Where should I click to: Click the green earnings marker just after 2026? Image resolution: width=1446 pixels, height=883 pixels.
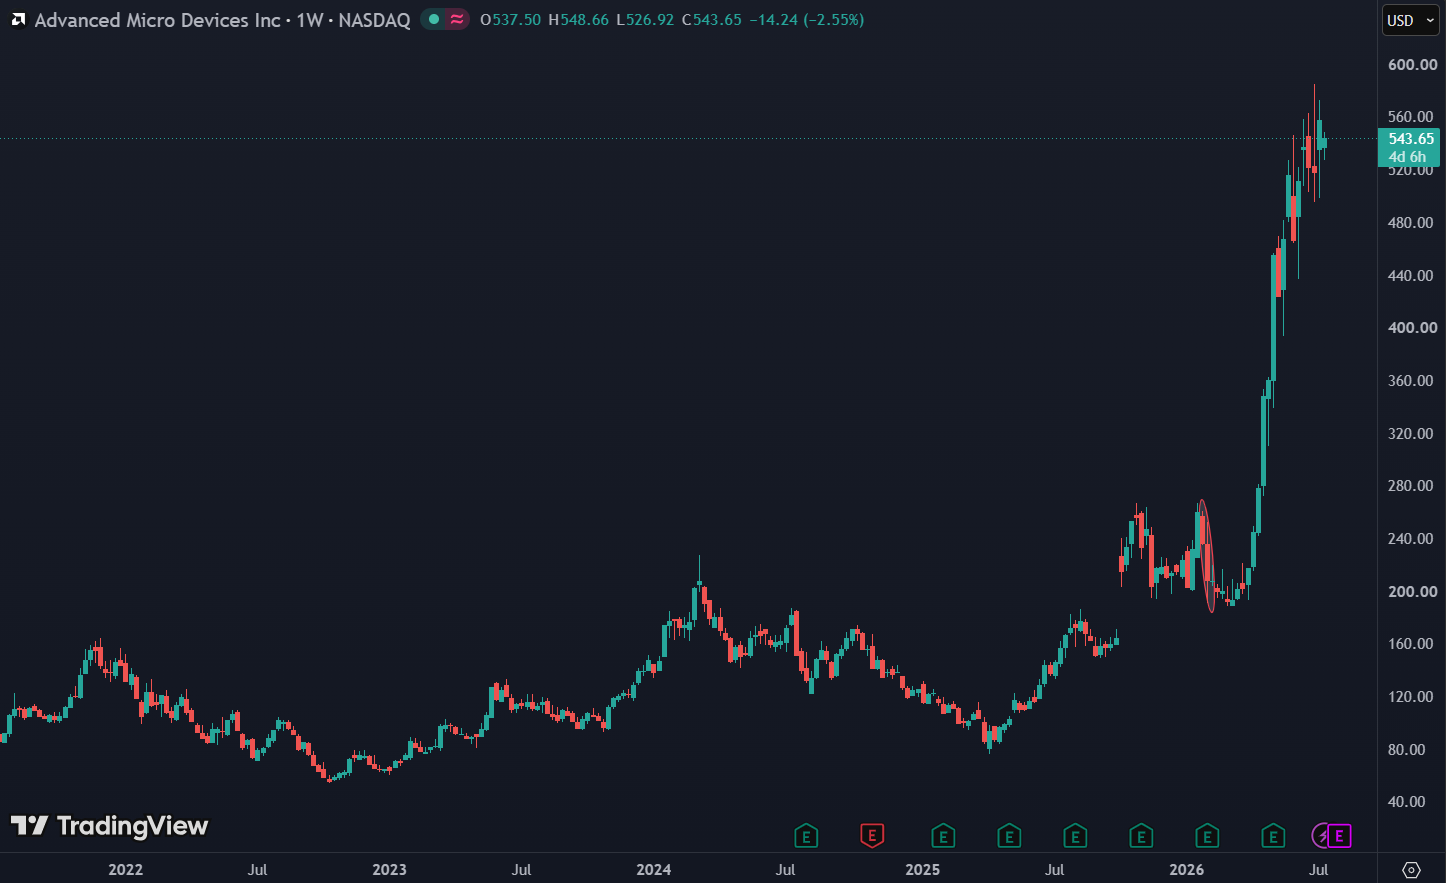pos(1207,836)
